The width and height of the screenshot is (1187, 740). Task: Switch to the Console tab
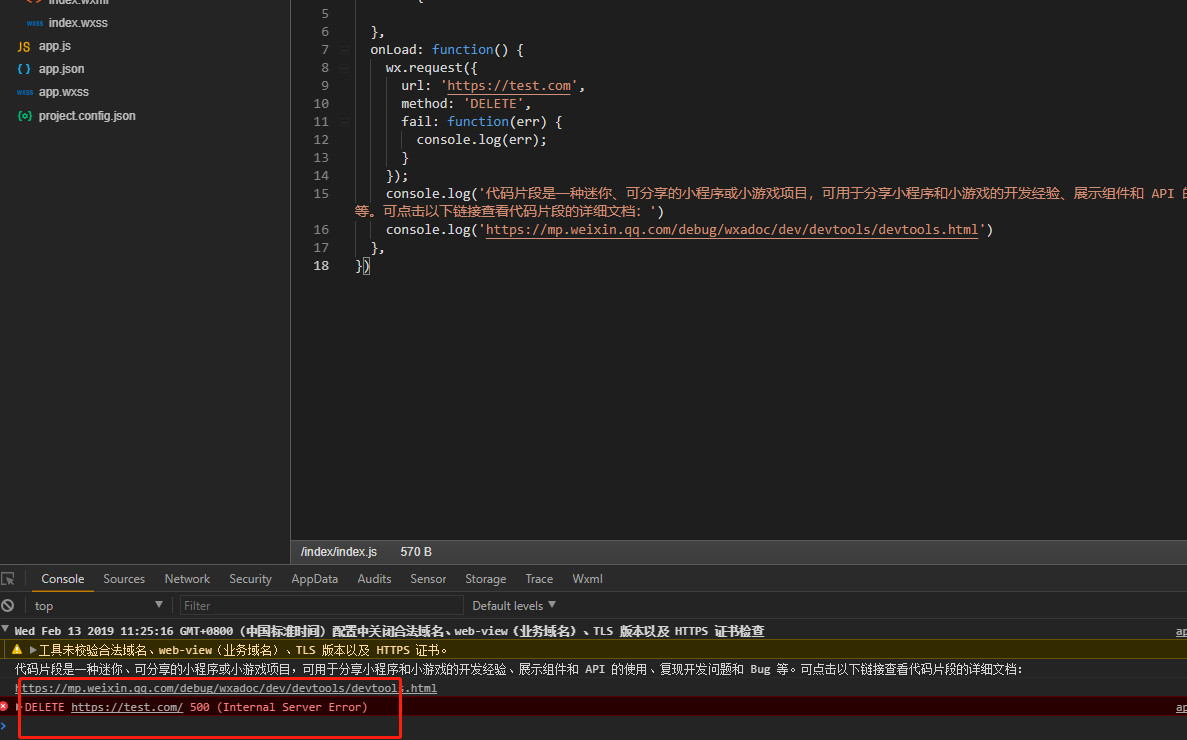(x=63, y=579)
